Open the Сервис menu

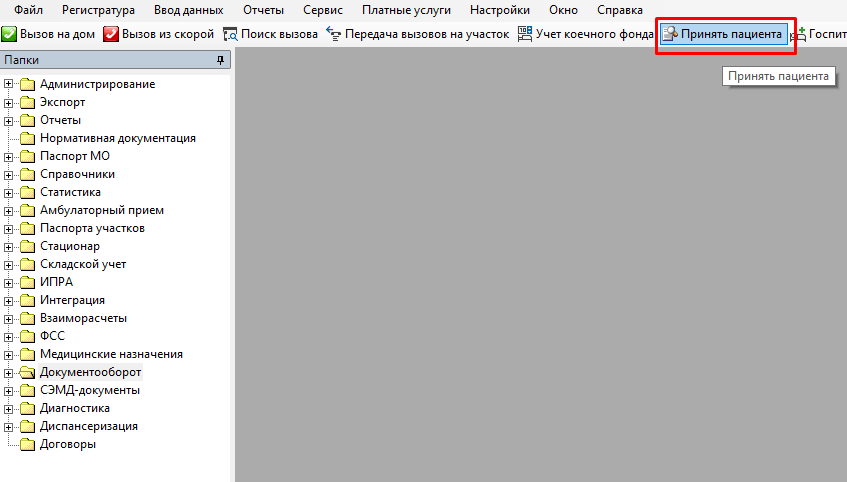[x=323, y=10]
